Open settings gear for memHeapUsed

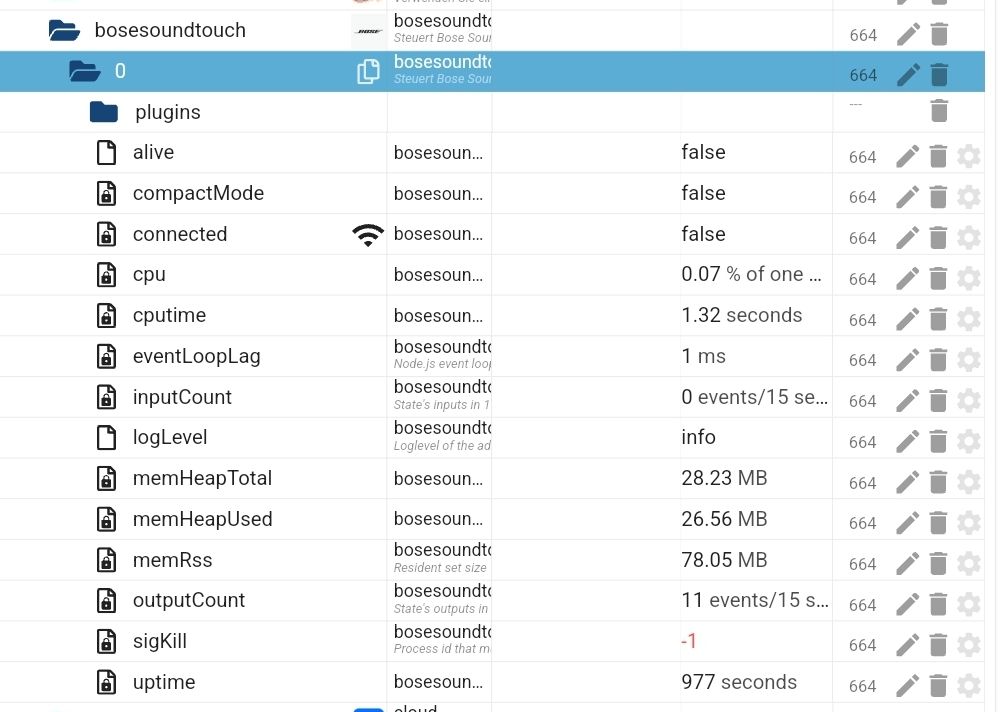click(x=969, y=523)
